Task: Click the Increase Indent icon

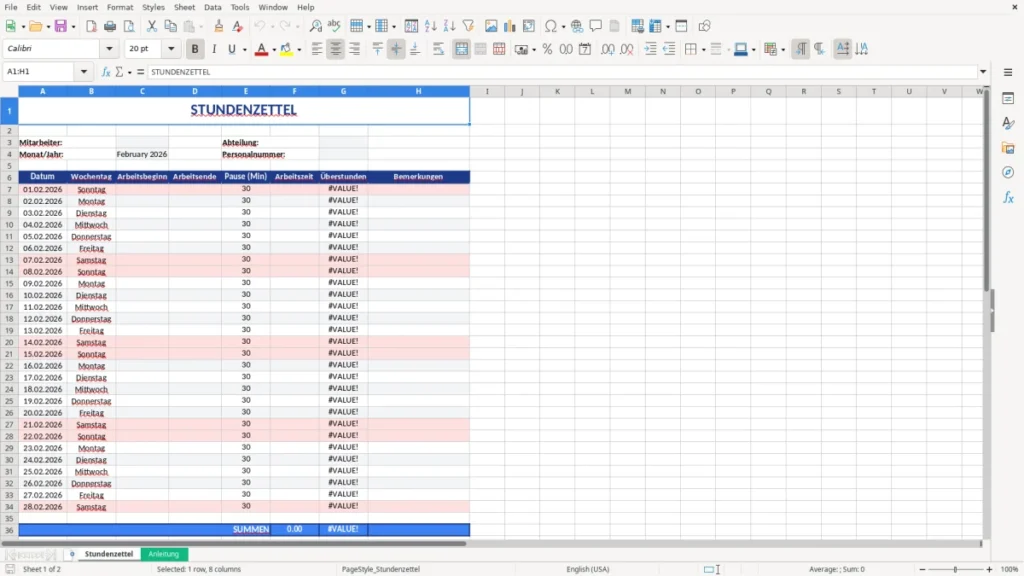Action: [650, 49]
